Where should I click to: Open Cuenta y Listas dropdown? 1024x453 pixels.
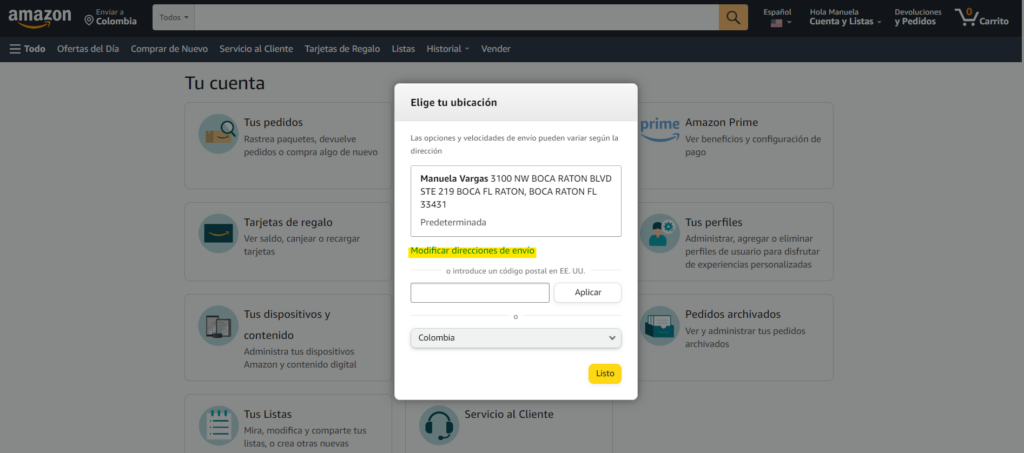(845, 17)
